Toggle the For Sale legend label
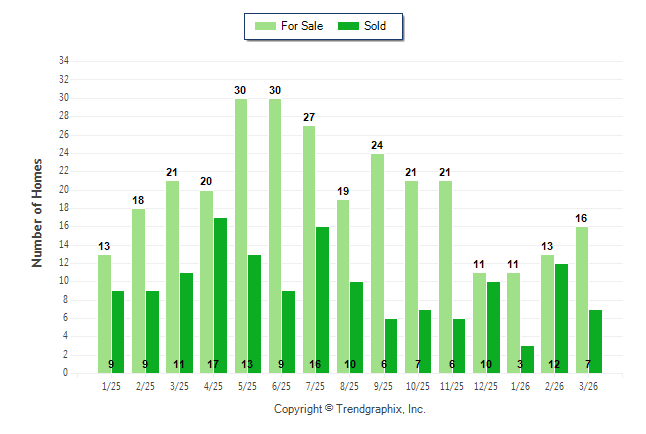Viewport: 646px width, 434px height. pos(303,26)
